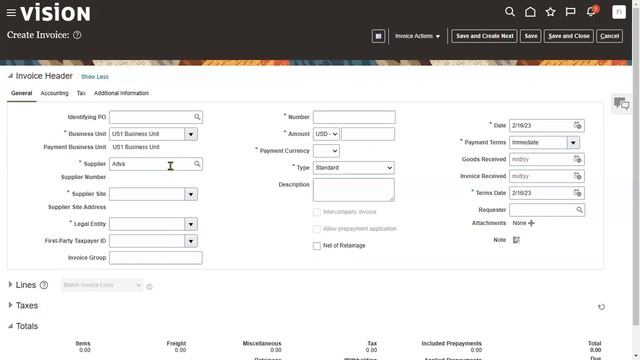This screenshot has height=360, width=640.
Task: Click the Lines help icon
Action: (44, 285)
